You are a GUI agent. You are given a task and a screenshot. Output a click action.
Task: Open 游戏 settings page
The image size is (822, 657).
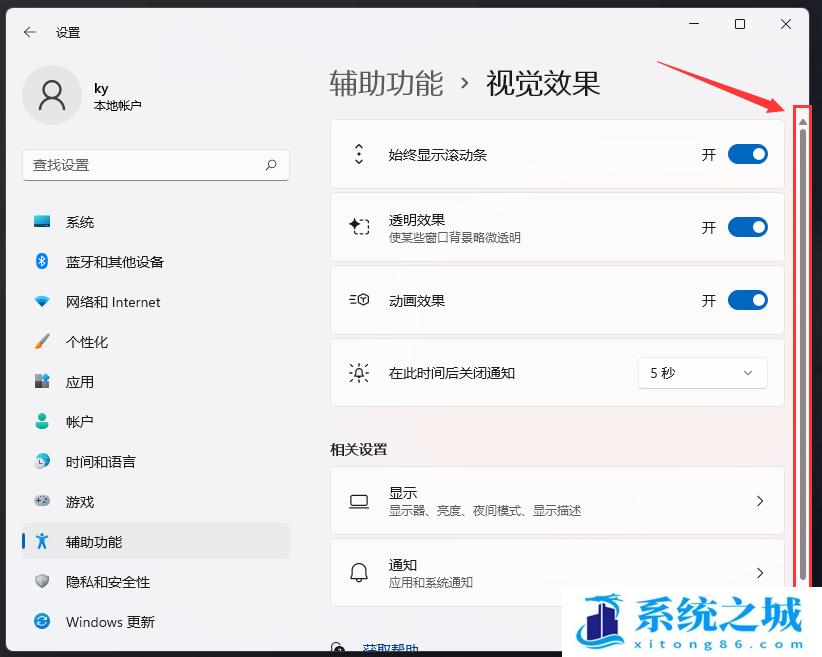pos(79,502)
